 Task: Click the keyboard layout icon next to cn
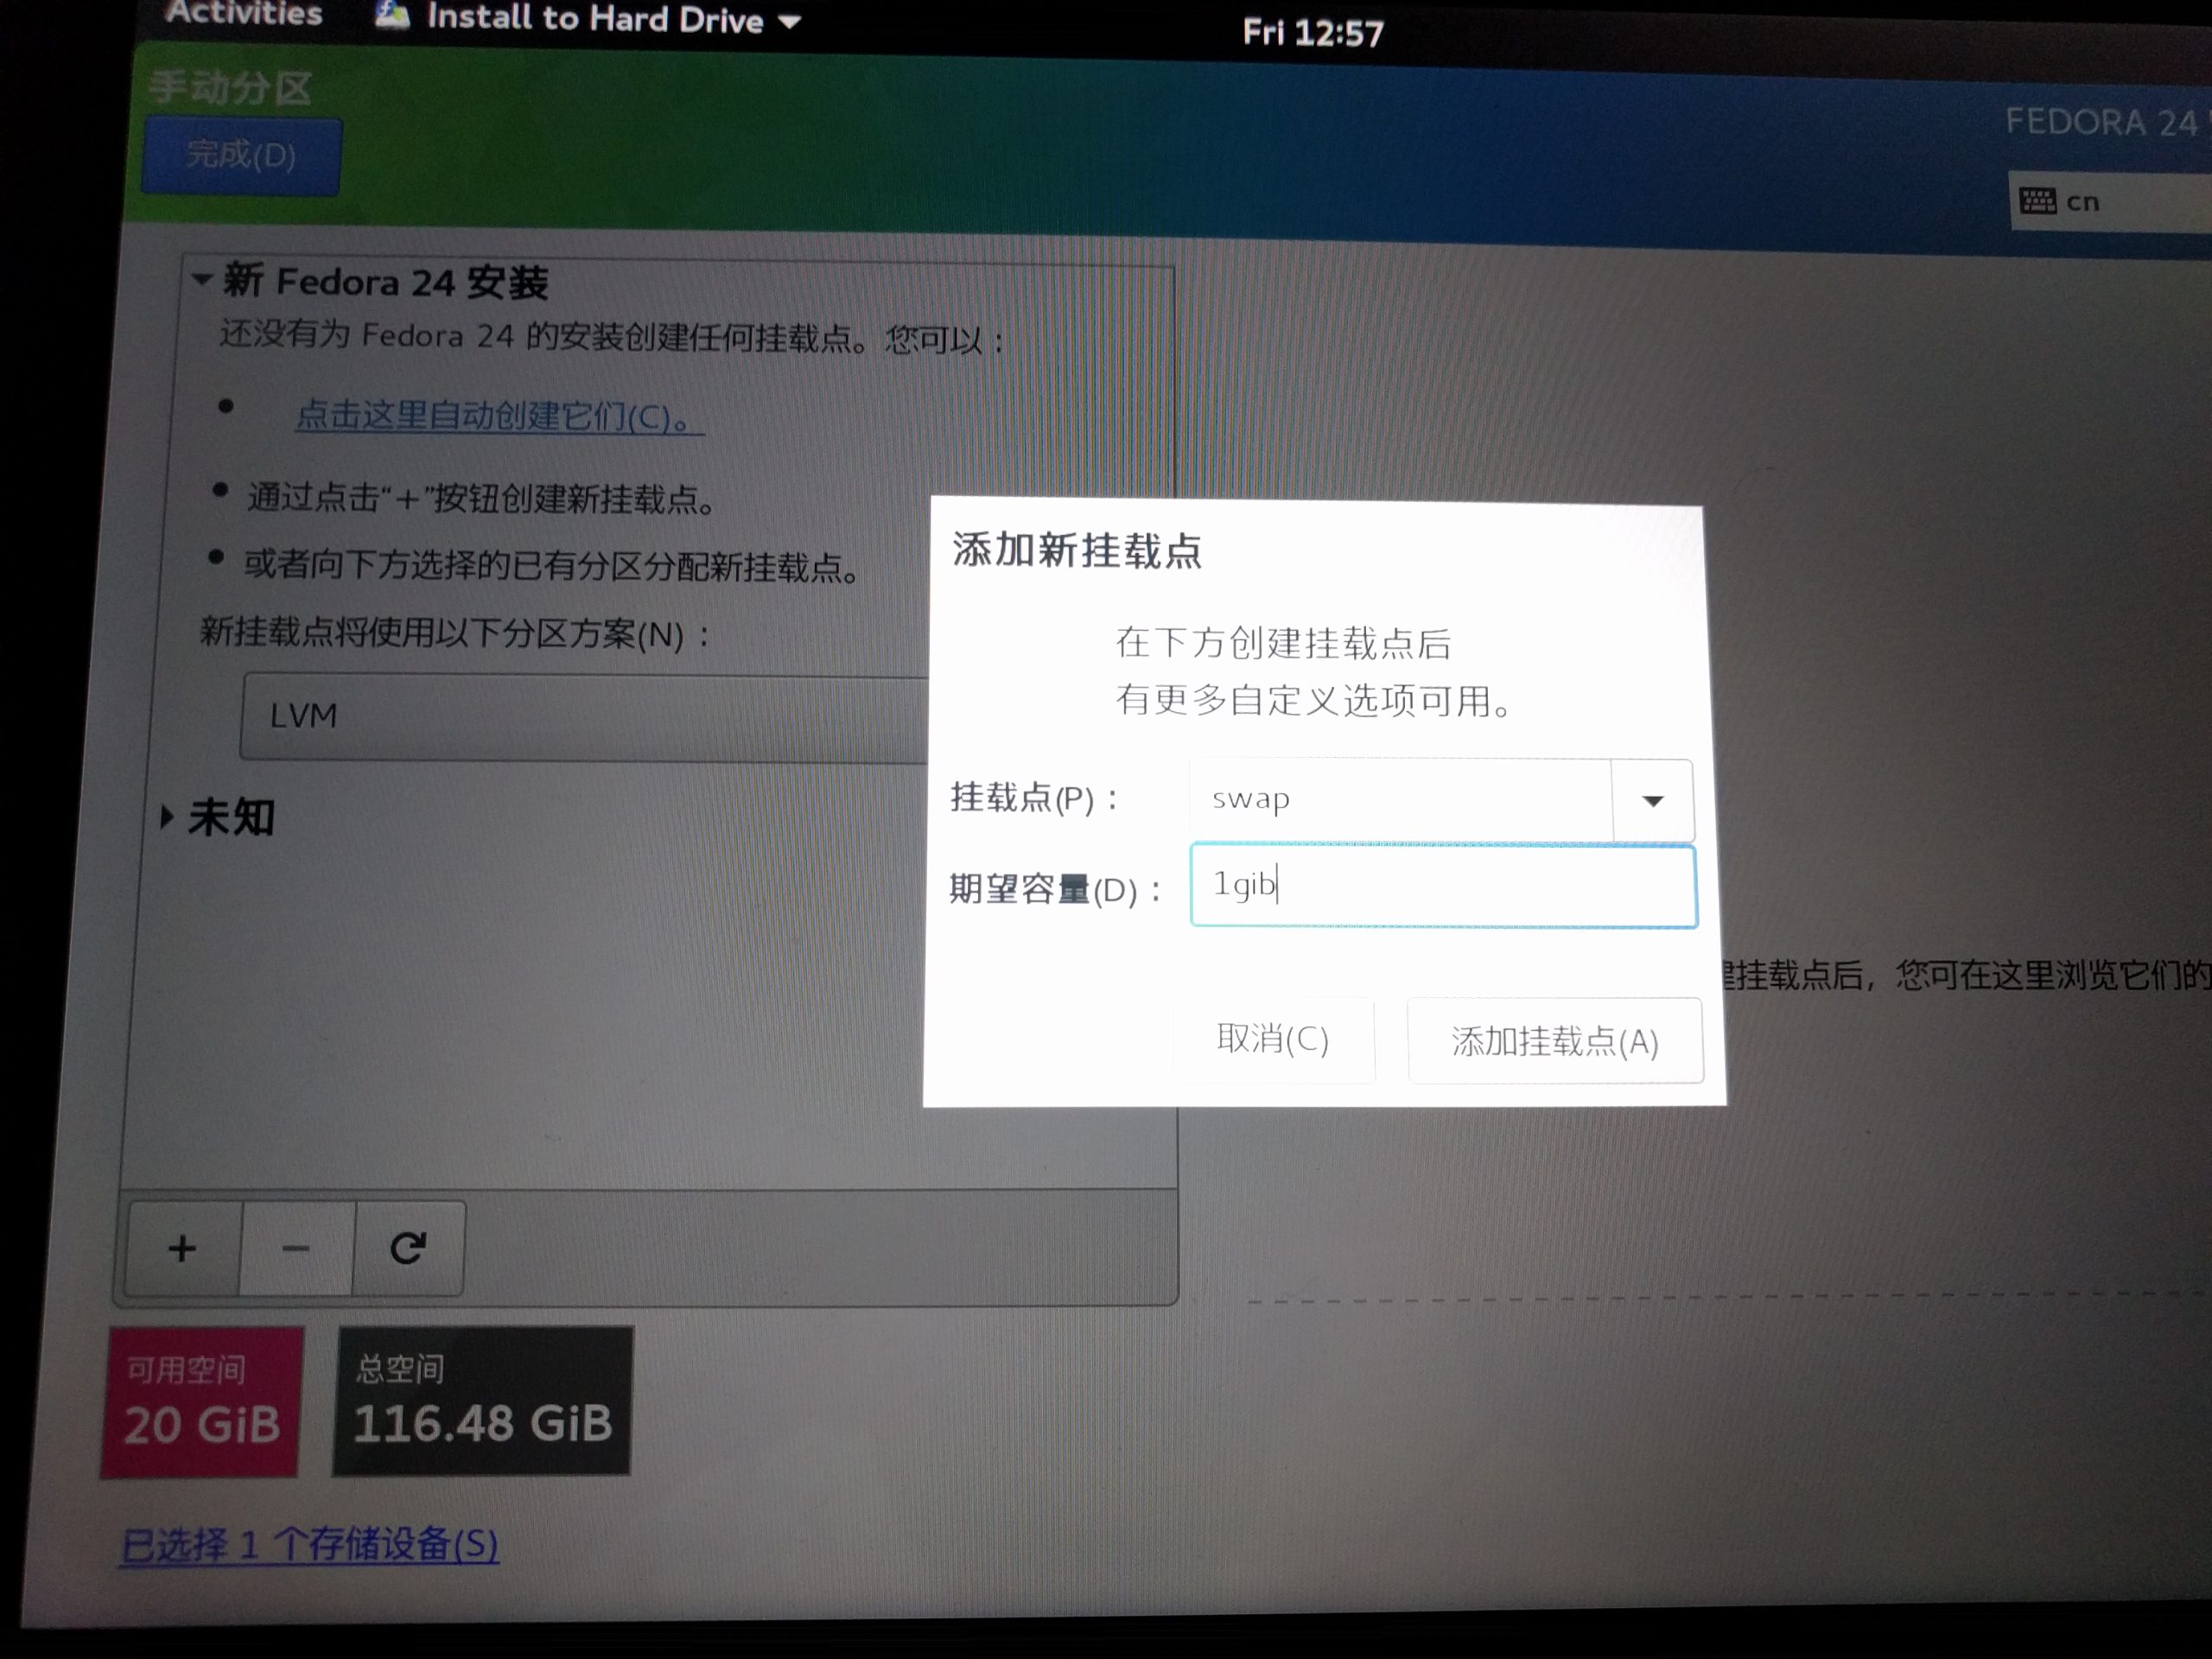(2037, 201)
